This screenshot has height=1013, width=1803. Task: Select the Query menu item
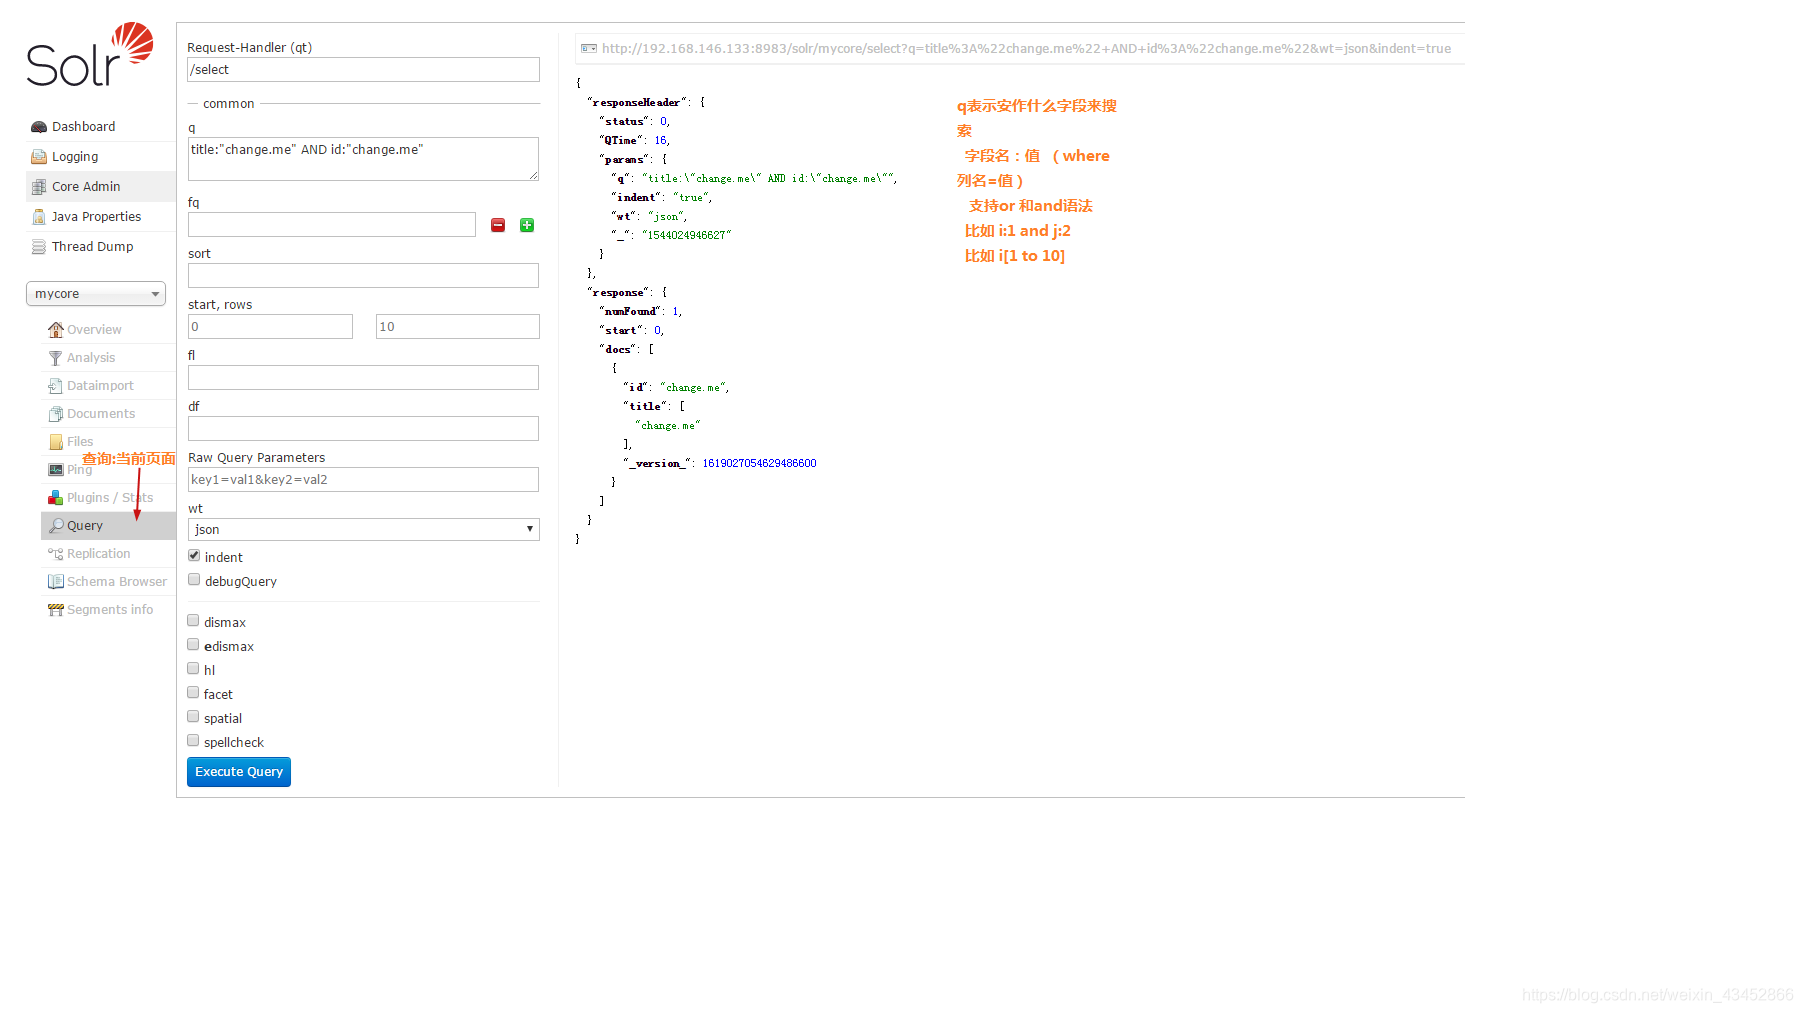[108, 526]
